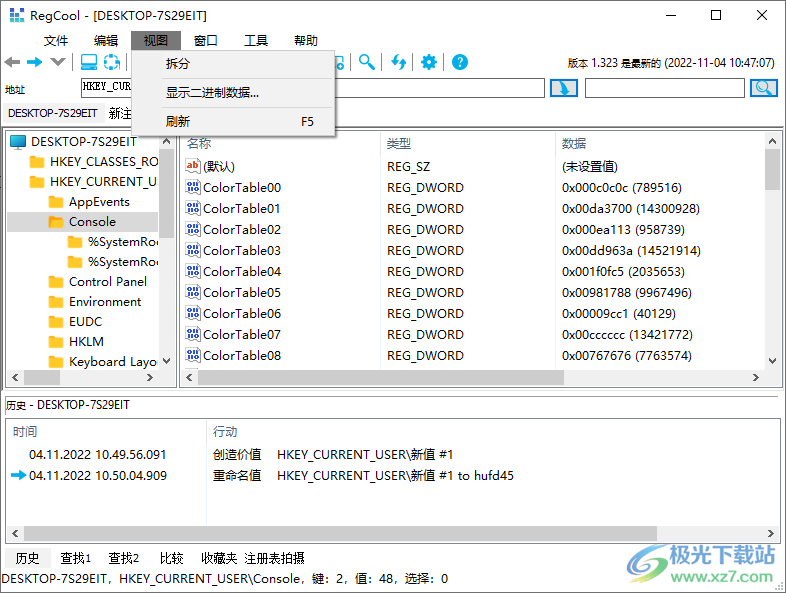Select ColorTable07 value name
Screen dimensions: 786x593
tap(242, 335)
